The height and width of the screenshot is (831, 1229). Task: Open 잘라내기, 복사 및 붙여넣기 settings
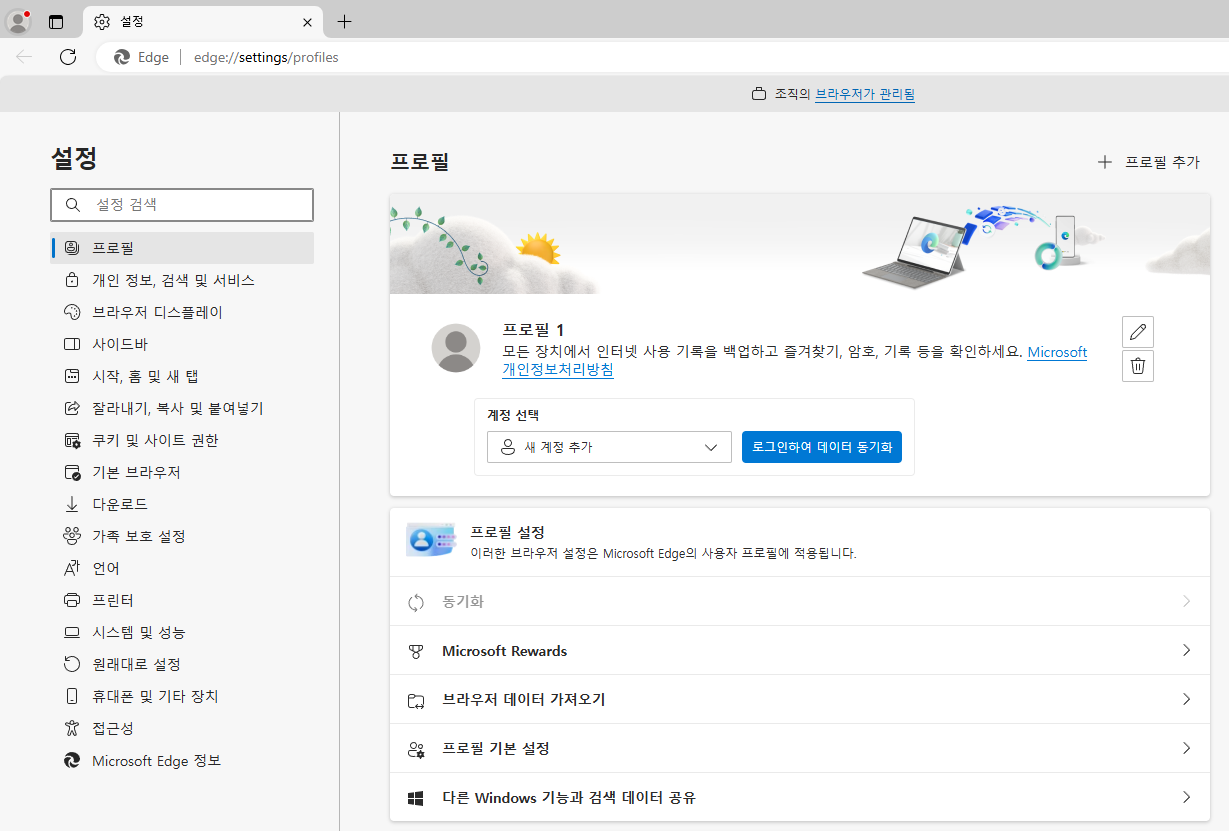[x=182, y=408]
